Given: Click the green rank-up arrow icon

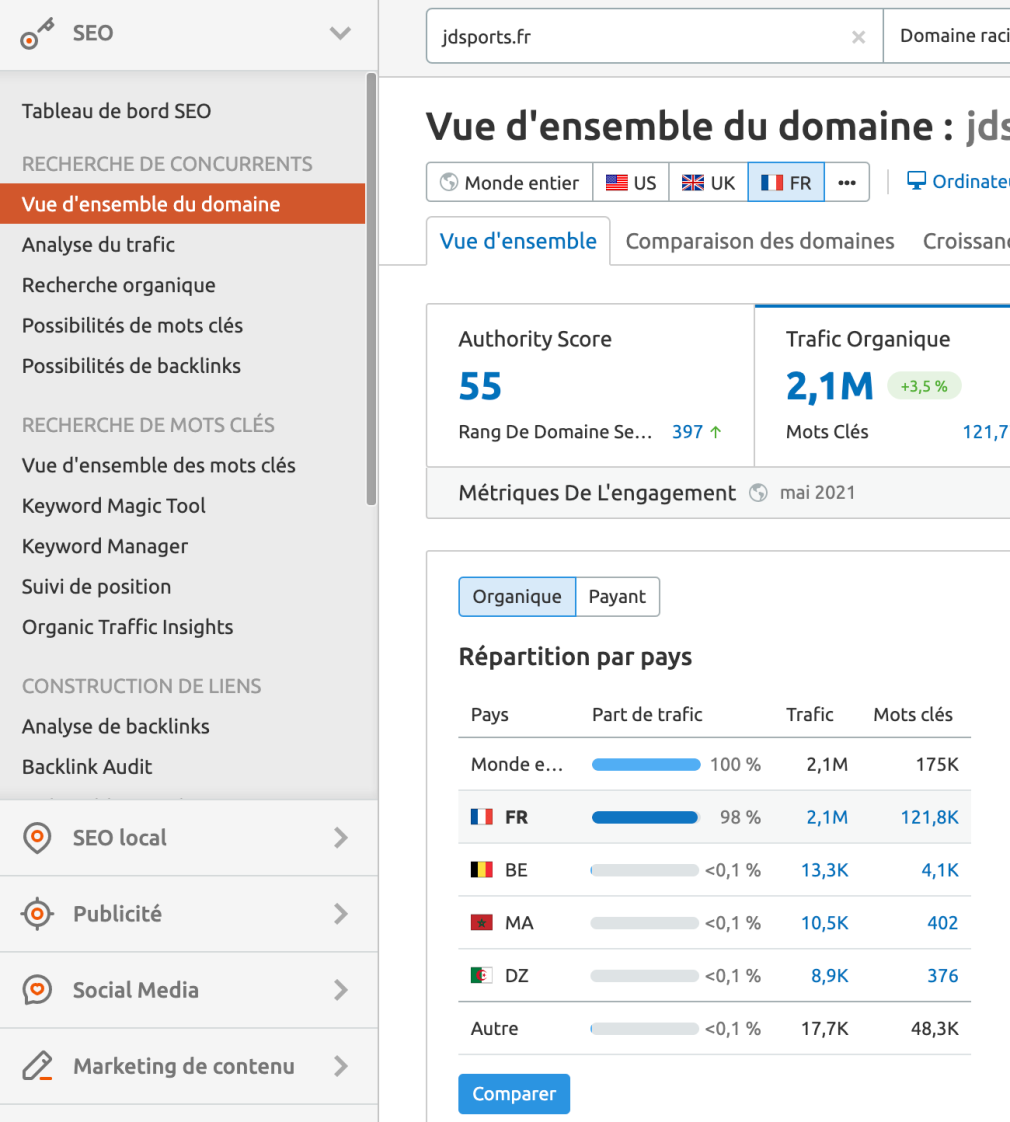Looking at the screenshot, I should coord(715,432).
